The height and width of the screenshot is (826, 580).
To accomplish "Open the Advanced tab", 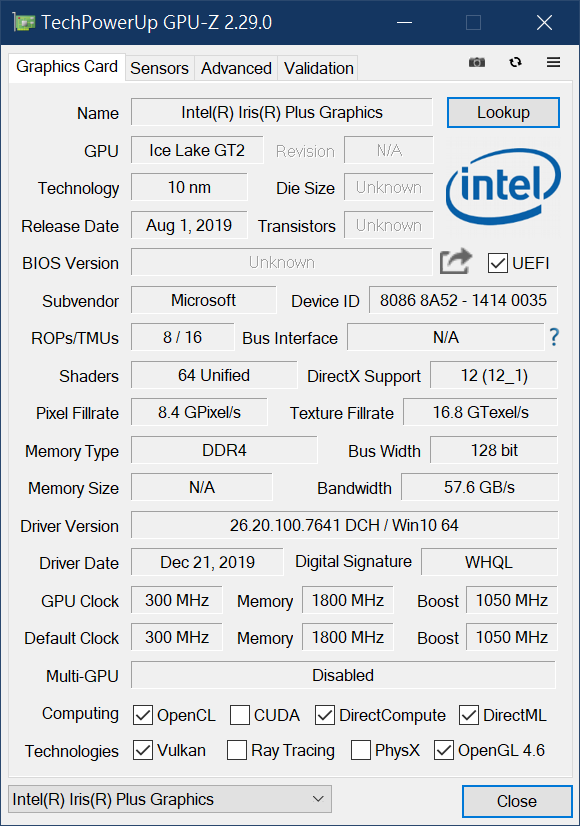I will coord(236,68).
